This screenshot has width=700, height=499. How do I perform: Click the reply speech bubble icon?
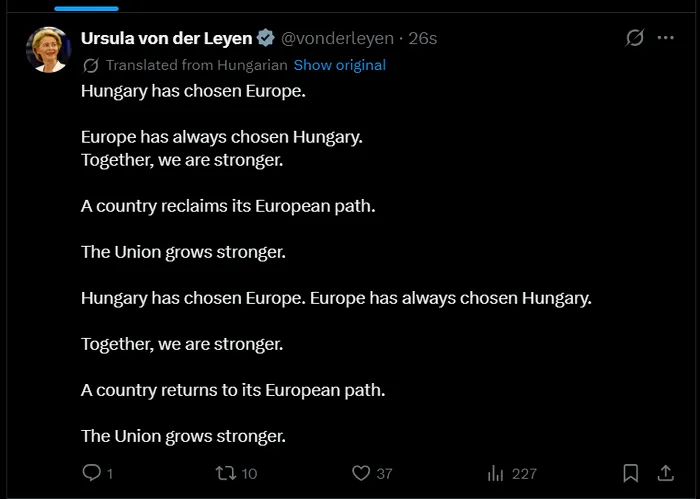91,472
